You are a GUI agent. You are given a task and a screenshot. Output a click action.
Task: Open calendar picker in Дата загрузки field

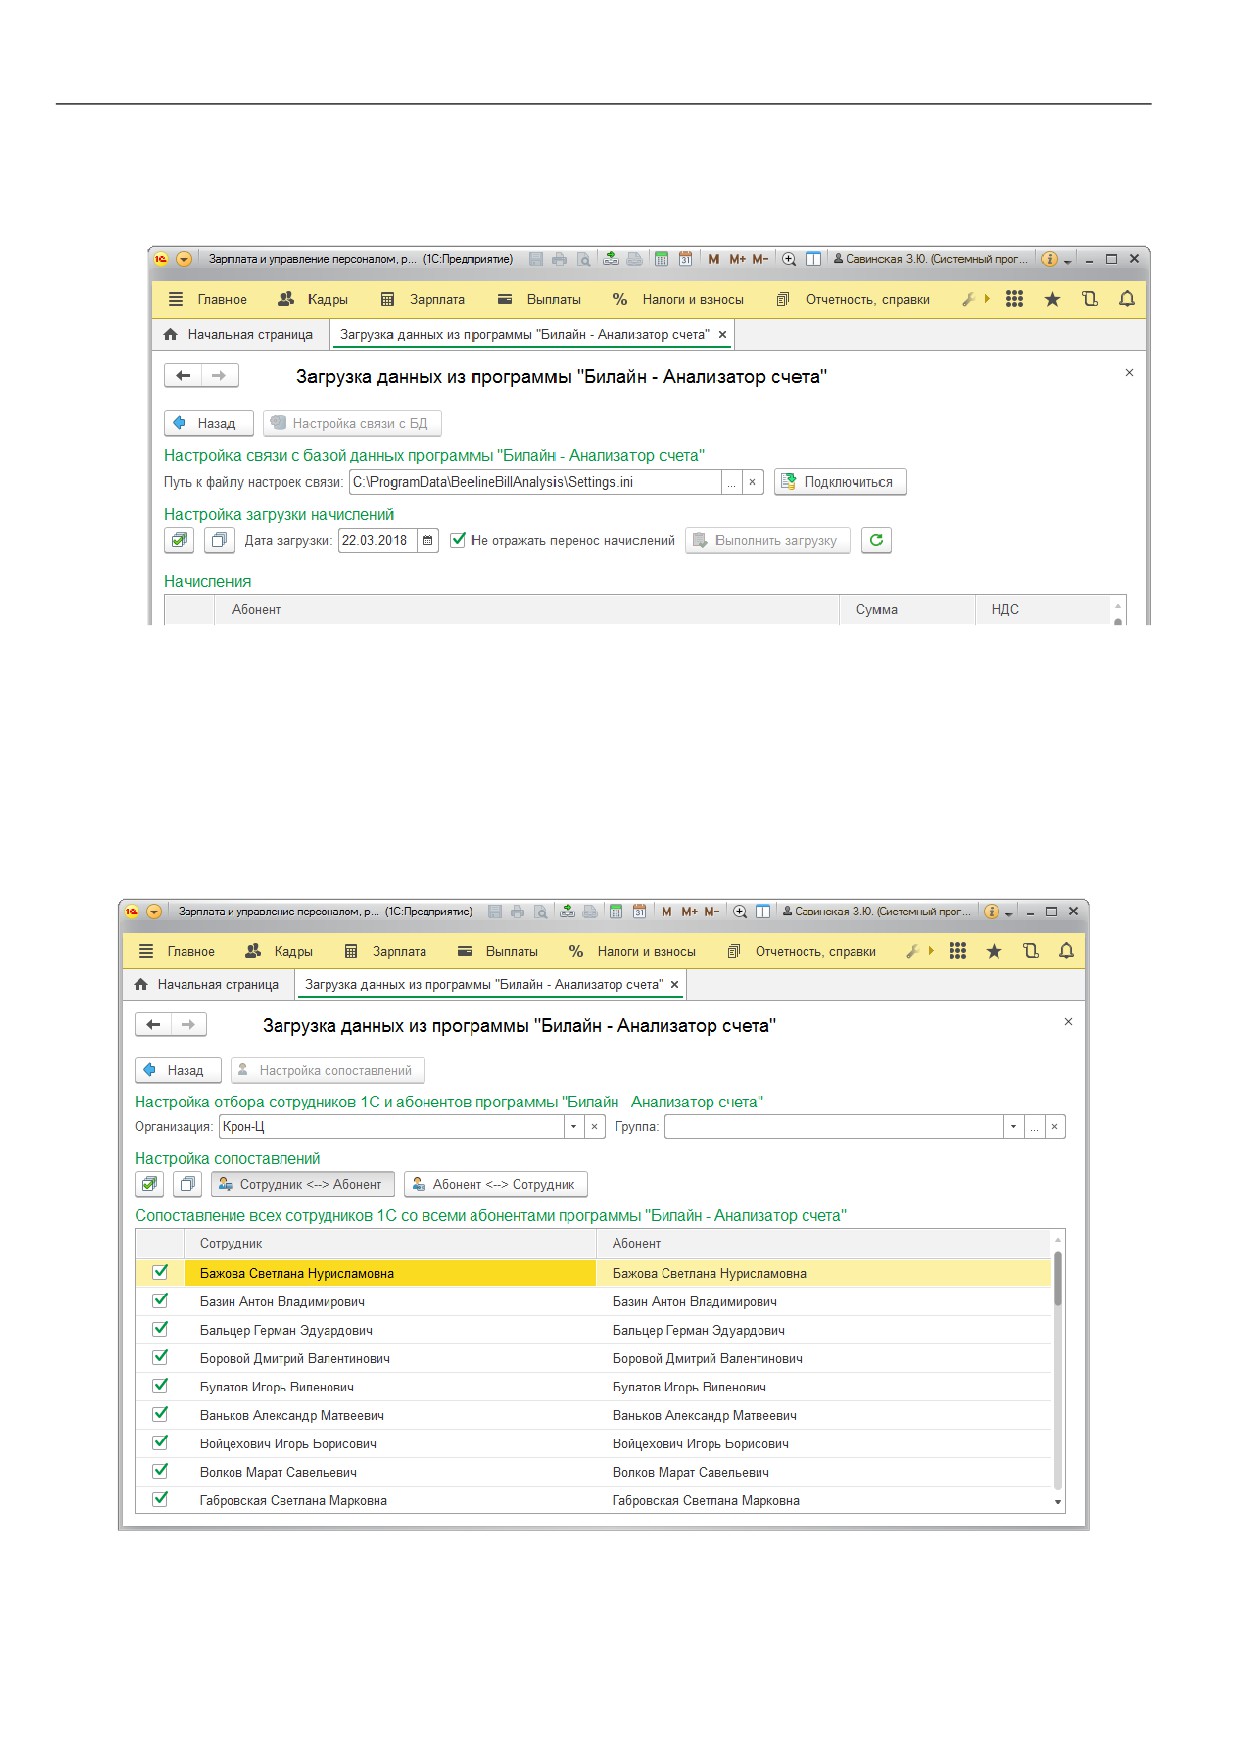(428, 541)
